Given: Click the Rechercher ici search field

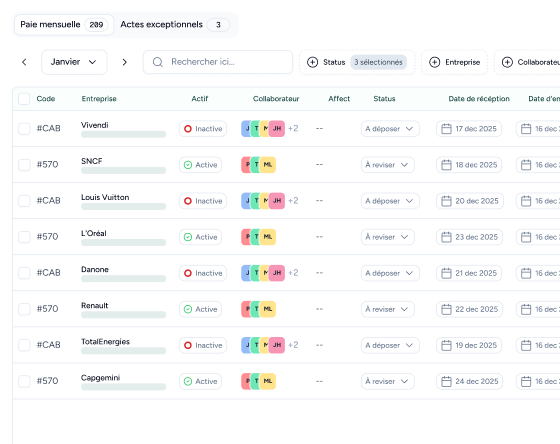Looking at the screenshot, I should tap(218, 62).
